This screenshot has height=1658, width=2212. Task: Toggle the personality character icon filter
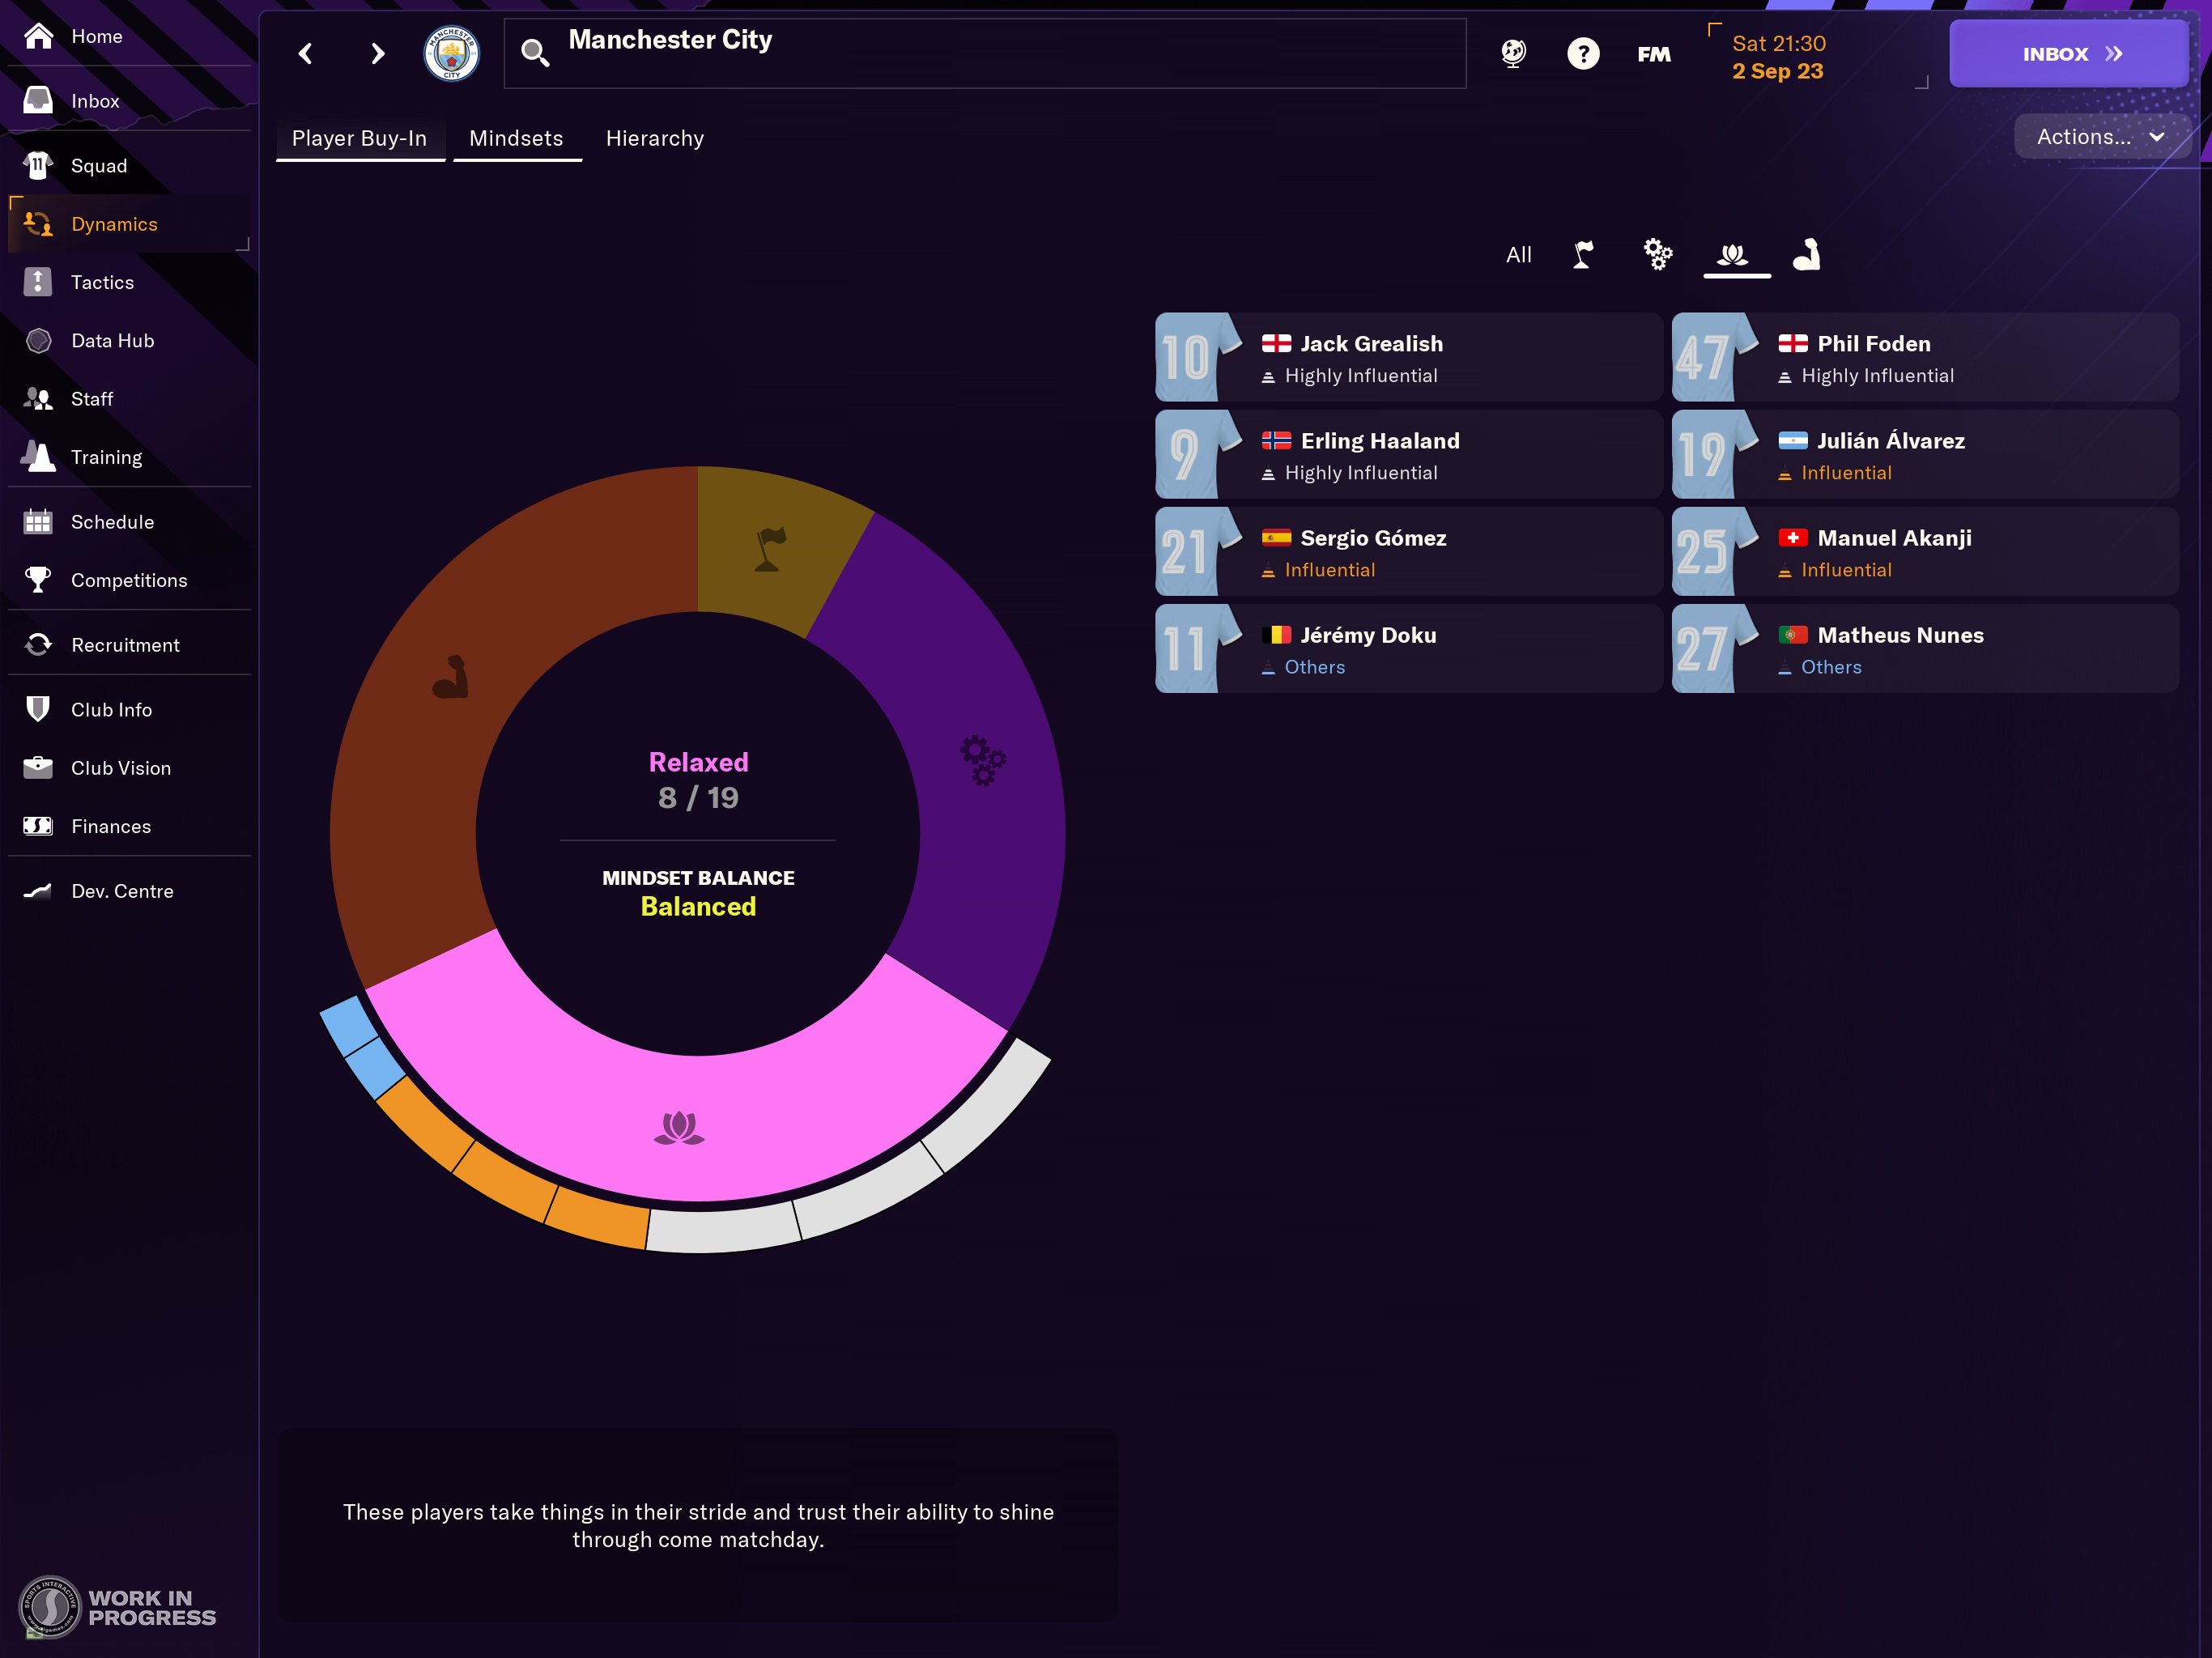coord(1808,253)
